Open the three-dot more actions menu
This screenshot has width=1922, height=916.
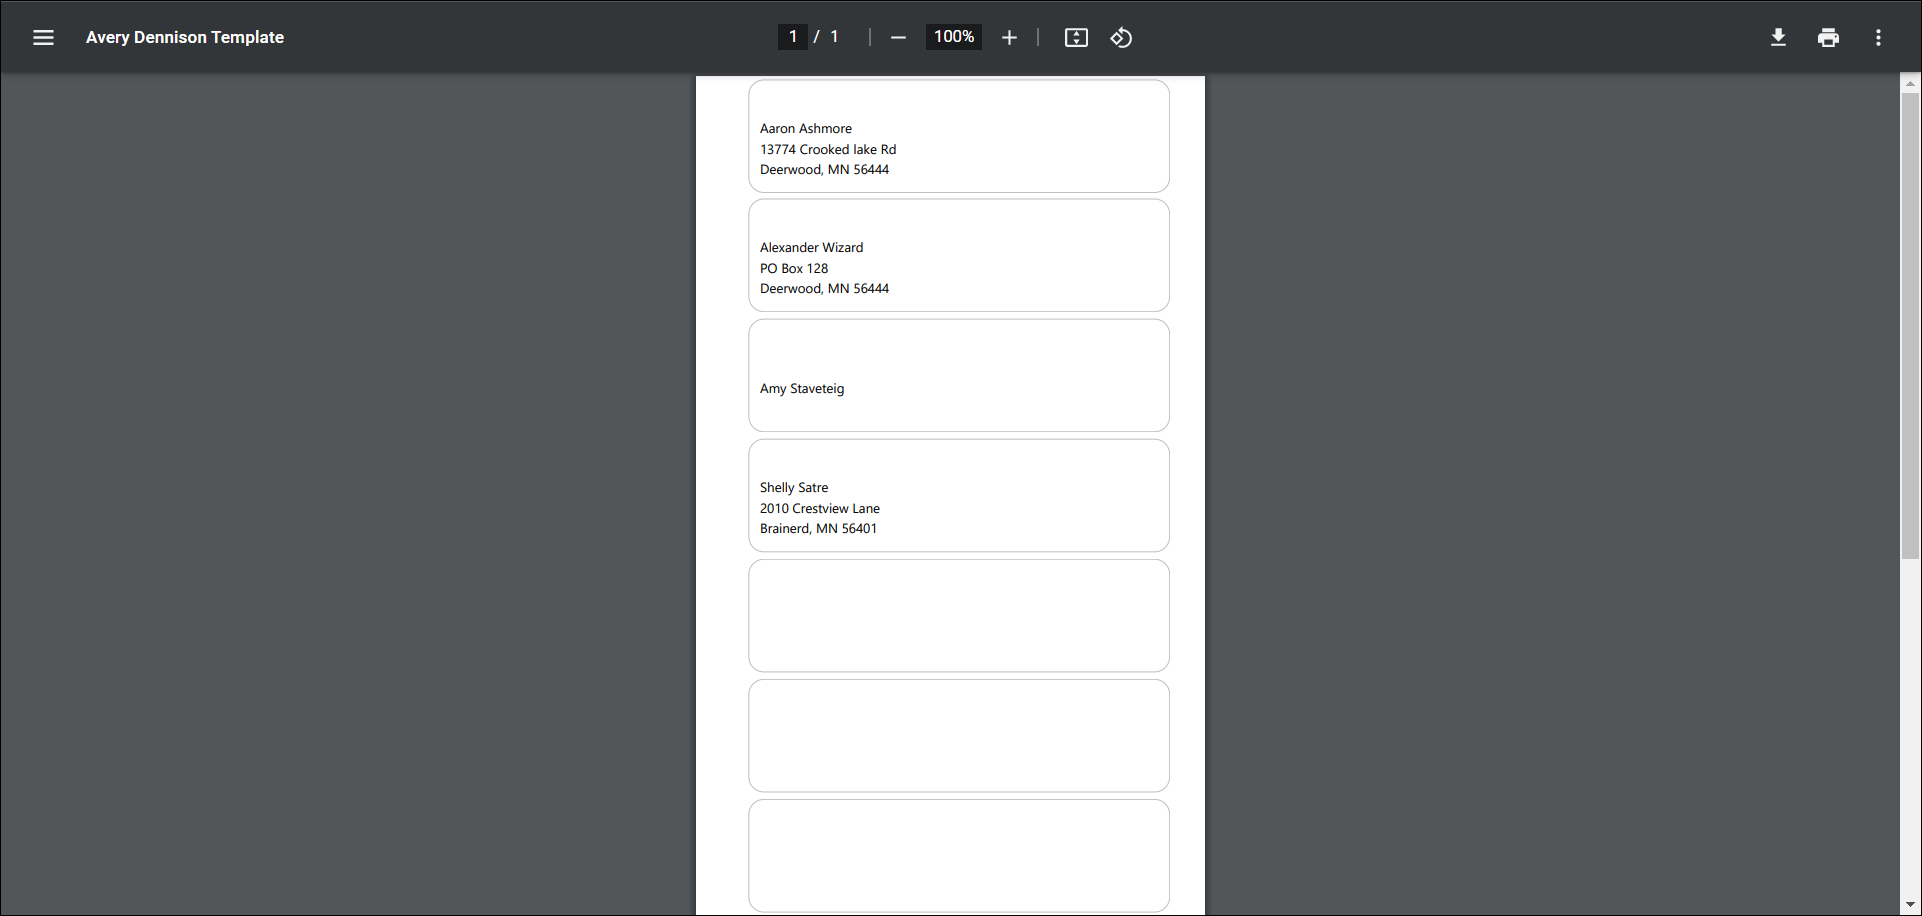click(x=1878, y=37)
